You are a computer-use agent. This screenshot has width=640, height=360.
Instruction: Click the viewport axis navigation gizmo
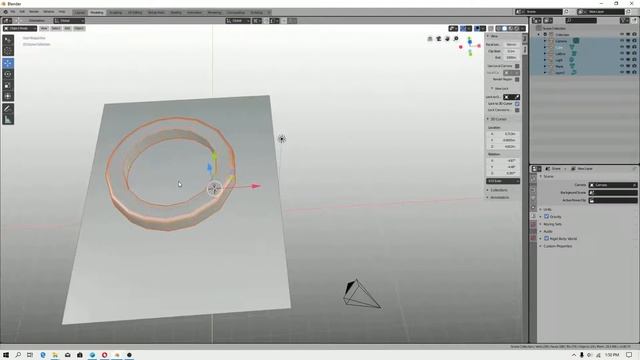[x=470, y=46]
